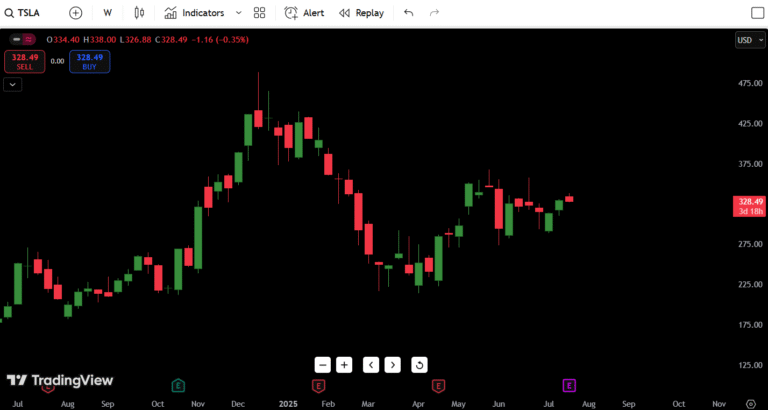Screen dimensions: 768x410
Task: Click the O334.40 open value
Action: click(x=63, y=40)
